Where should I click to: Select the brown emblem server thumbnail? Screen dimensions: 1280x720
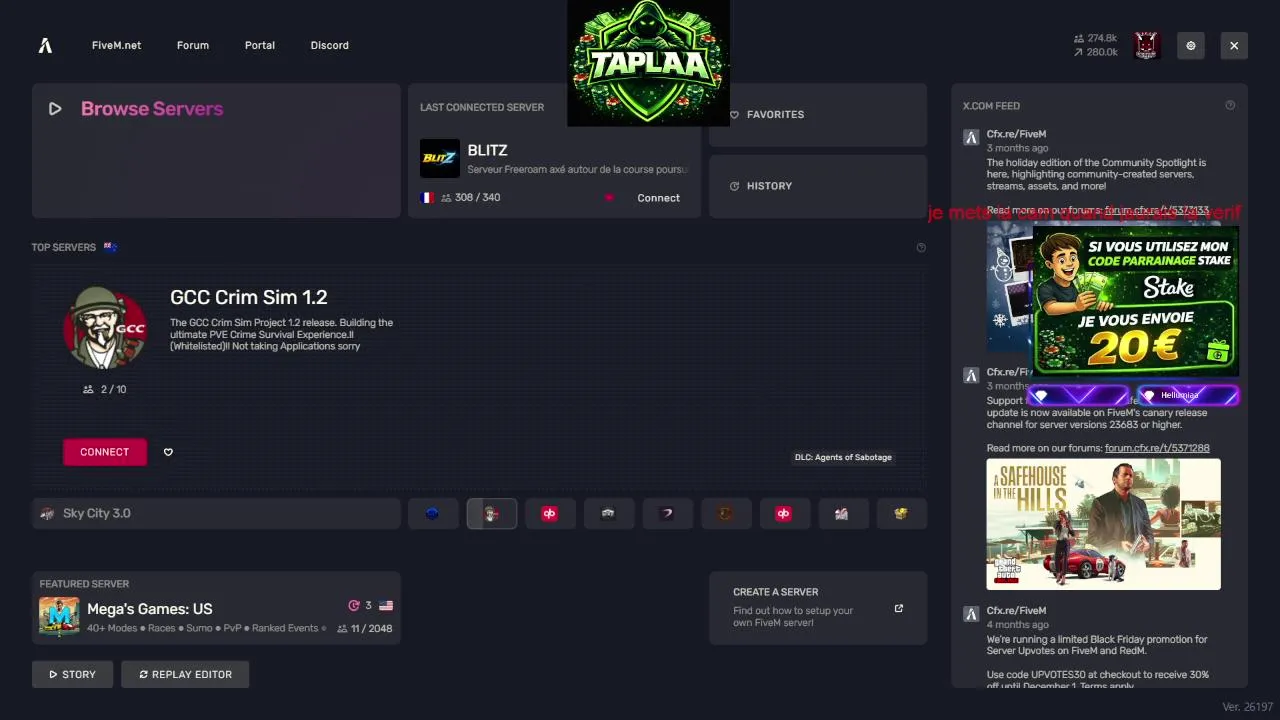pyautogui.click(x=725, y=513)
